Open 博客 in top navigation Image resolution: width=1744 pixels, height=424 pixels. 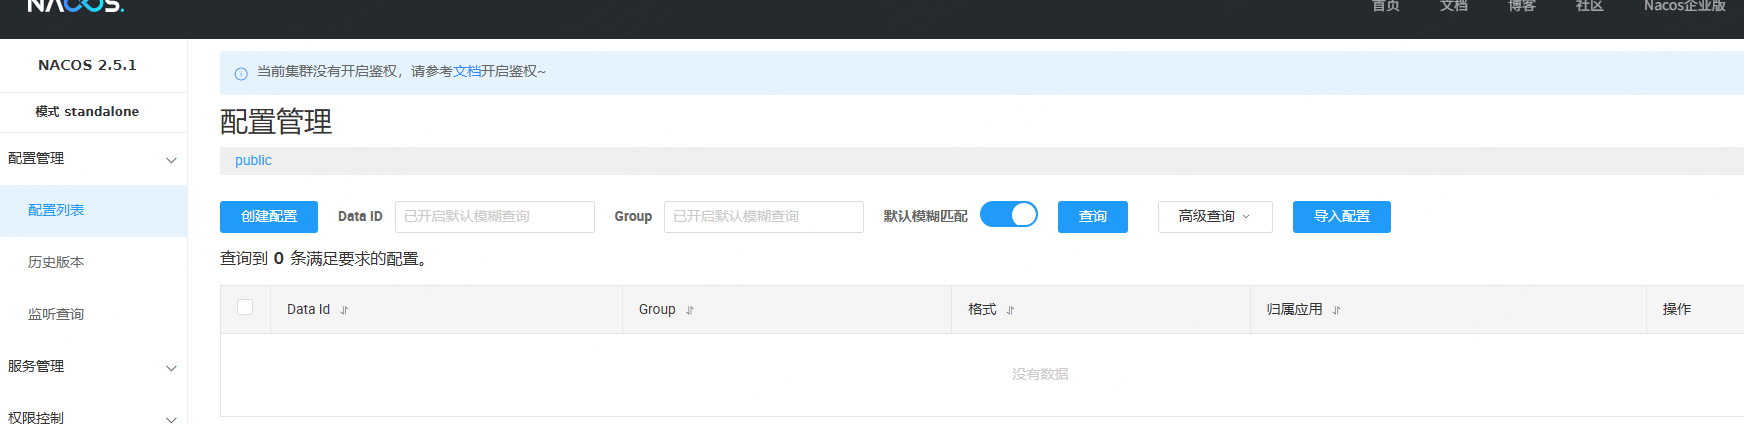[1522, 6]
